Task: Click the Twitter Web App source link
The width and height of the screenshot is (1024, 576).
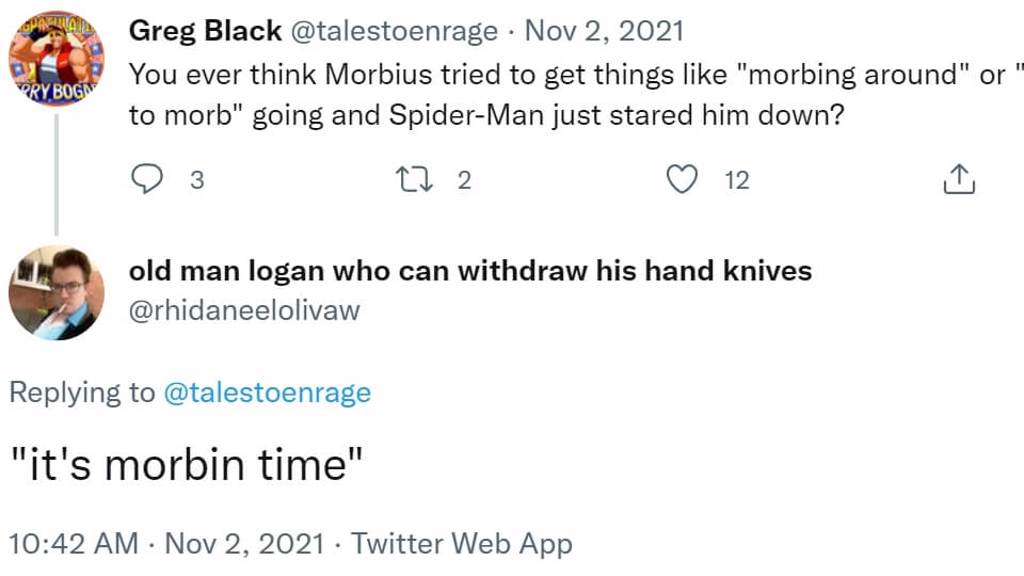Action: [462, 544]
